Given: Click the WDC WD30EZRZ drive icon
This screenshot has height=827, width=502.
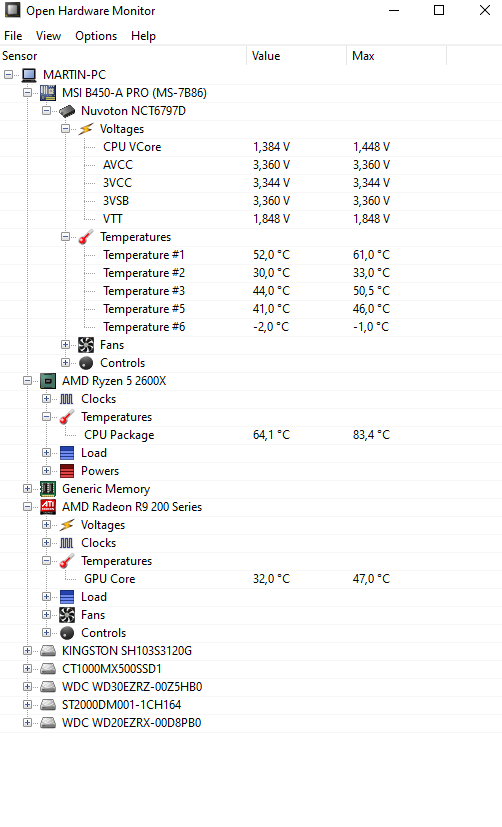Looking at the screenshot, I should [x=47, y=687].
